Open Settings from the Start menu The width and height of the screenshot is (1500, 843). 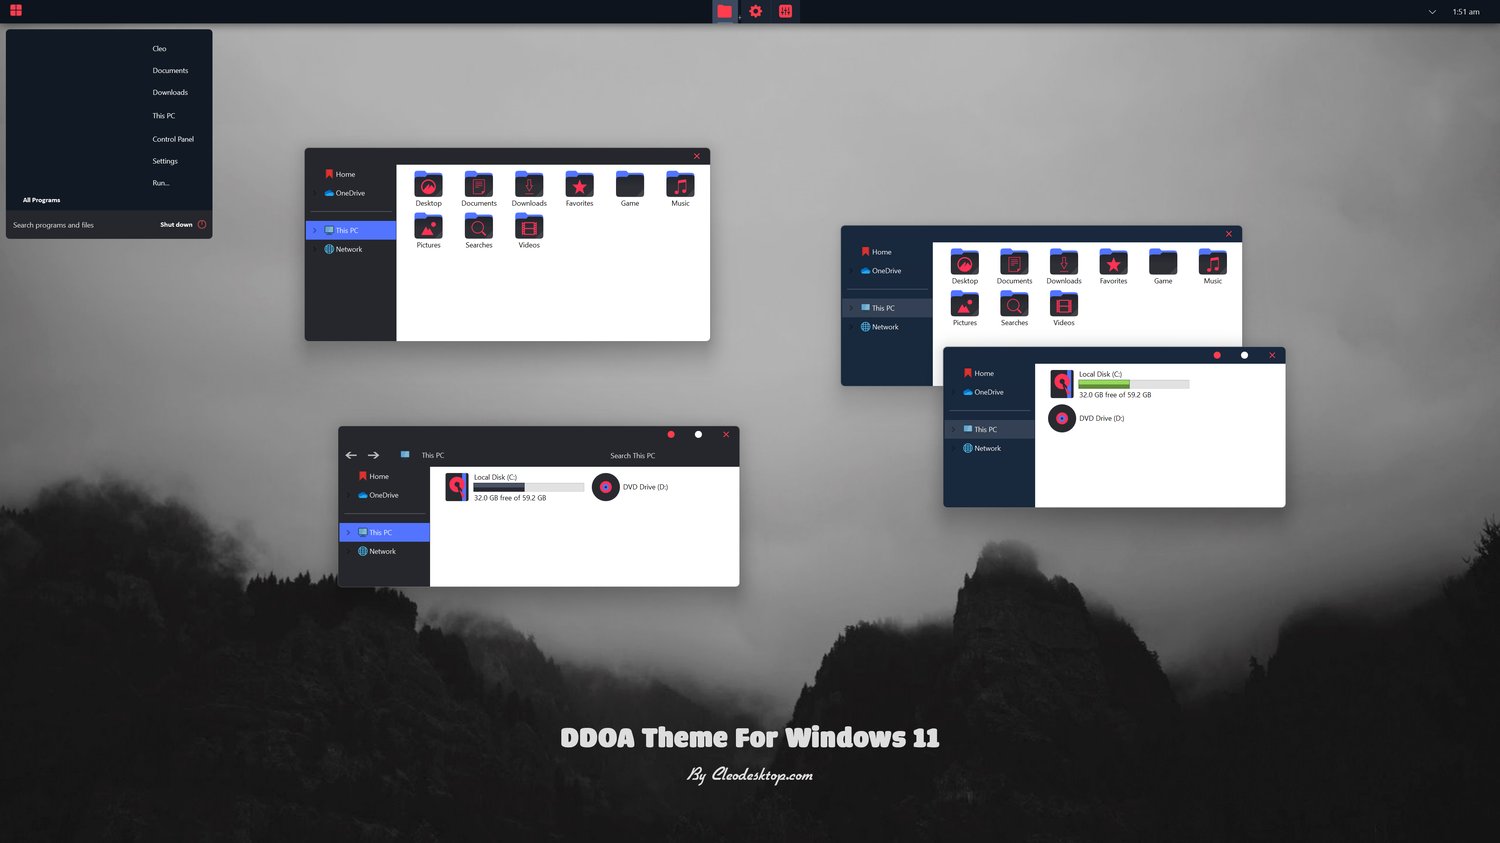165,161
